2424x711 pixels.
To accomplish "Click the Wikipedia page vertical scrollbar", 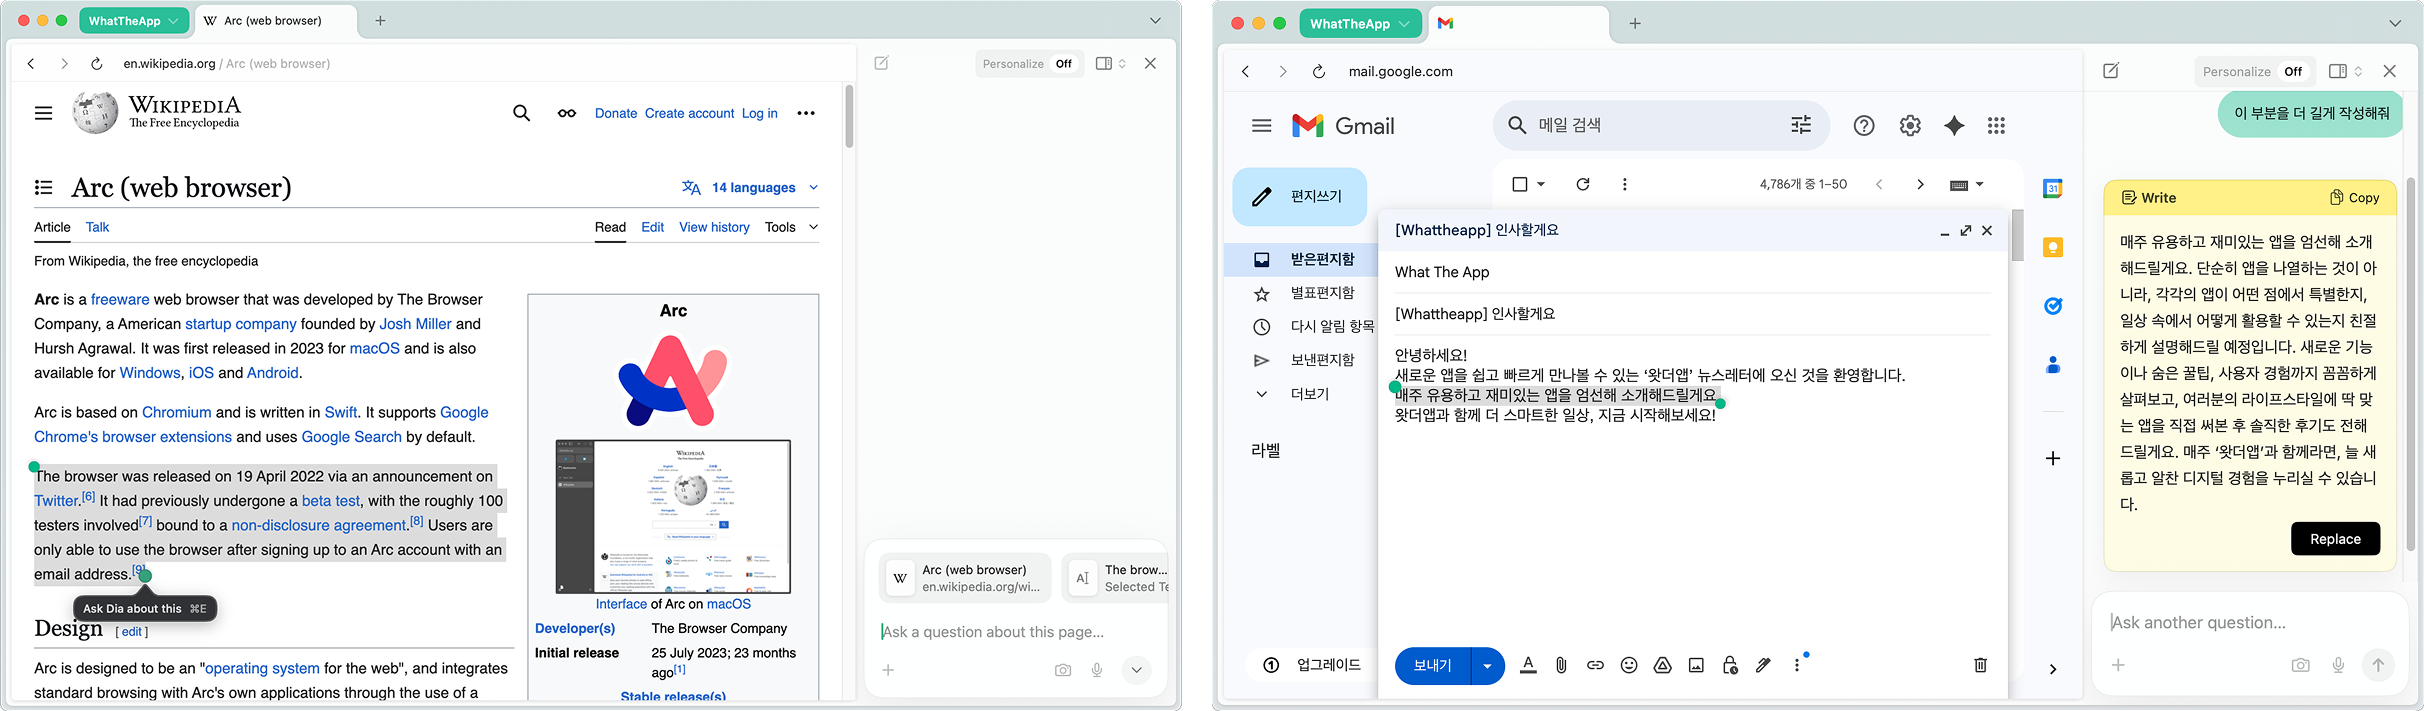I will coord(849,117).
